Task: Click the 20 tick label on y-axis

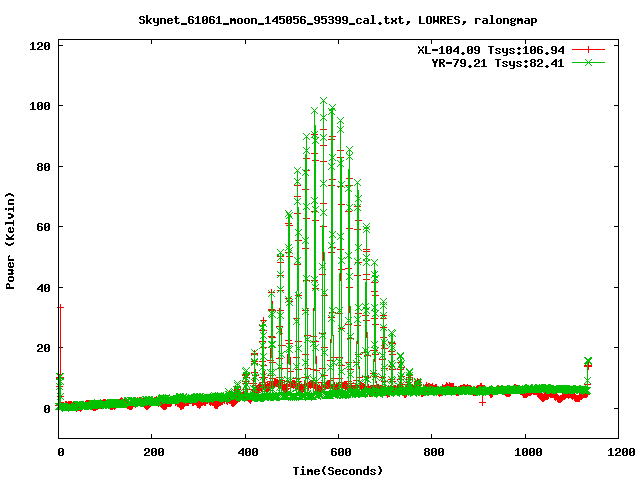Action: pos(44,348)
